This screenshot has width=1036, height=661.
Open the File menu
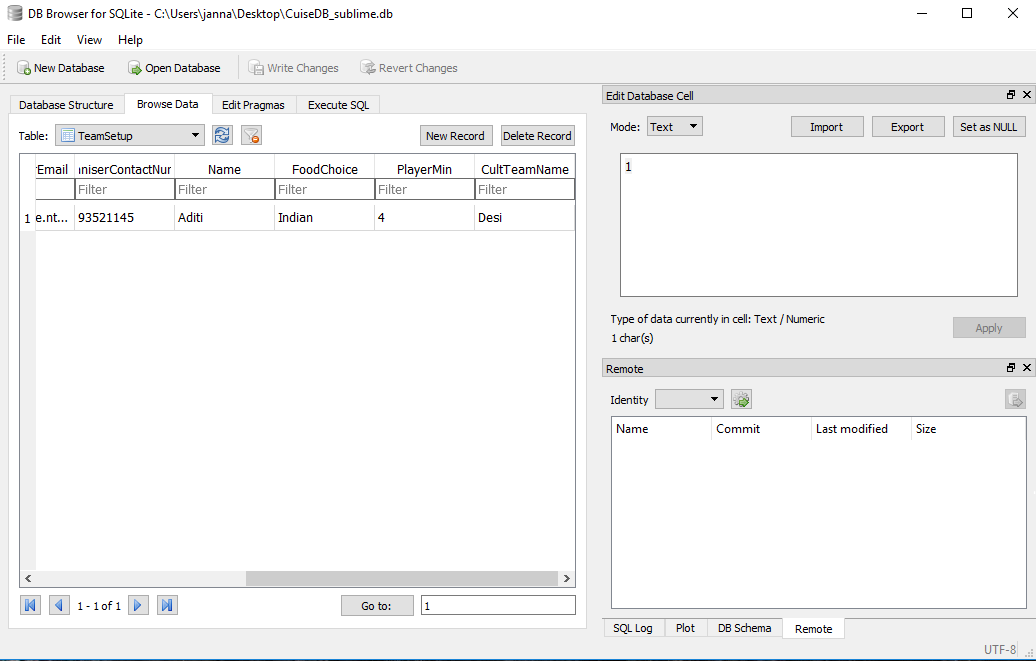(x=16, y=40)
